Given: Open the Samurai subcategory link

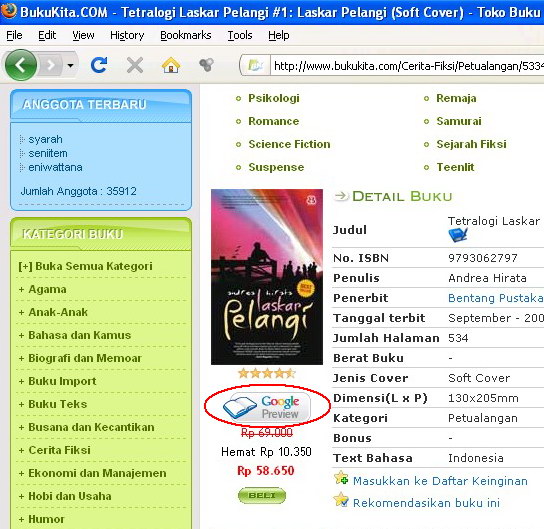Looking at the screenshot, I should tap(459, 121).
